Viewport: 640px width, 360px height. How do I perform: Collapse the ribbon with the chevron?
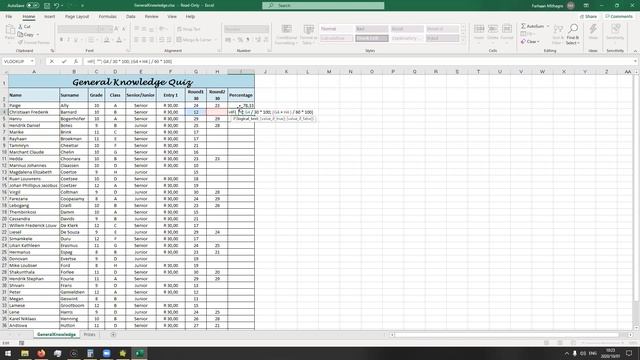[635, 51]
